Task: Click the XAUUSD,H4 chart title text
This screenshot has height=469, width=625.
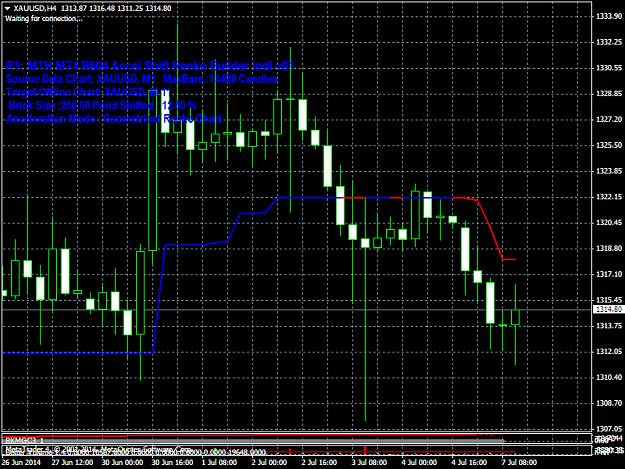Action: pos(35,8)
